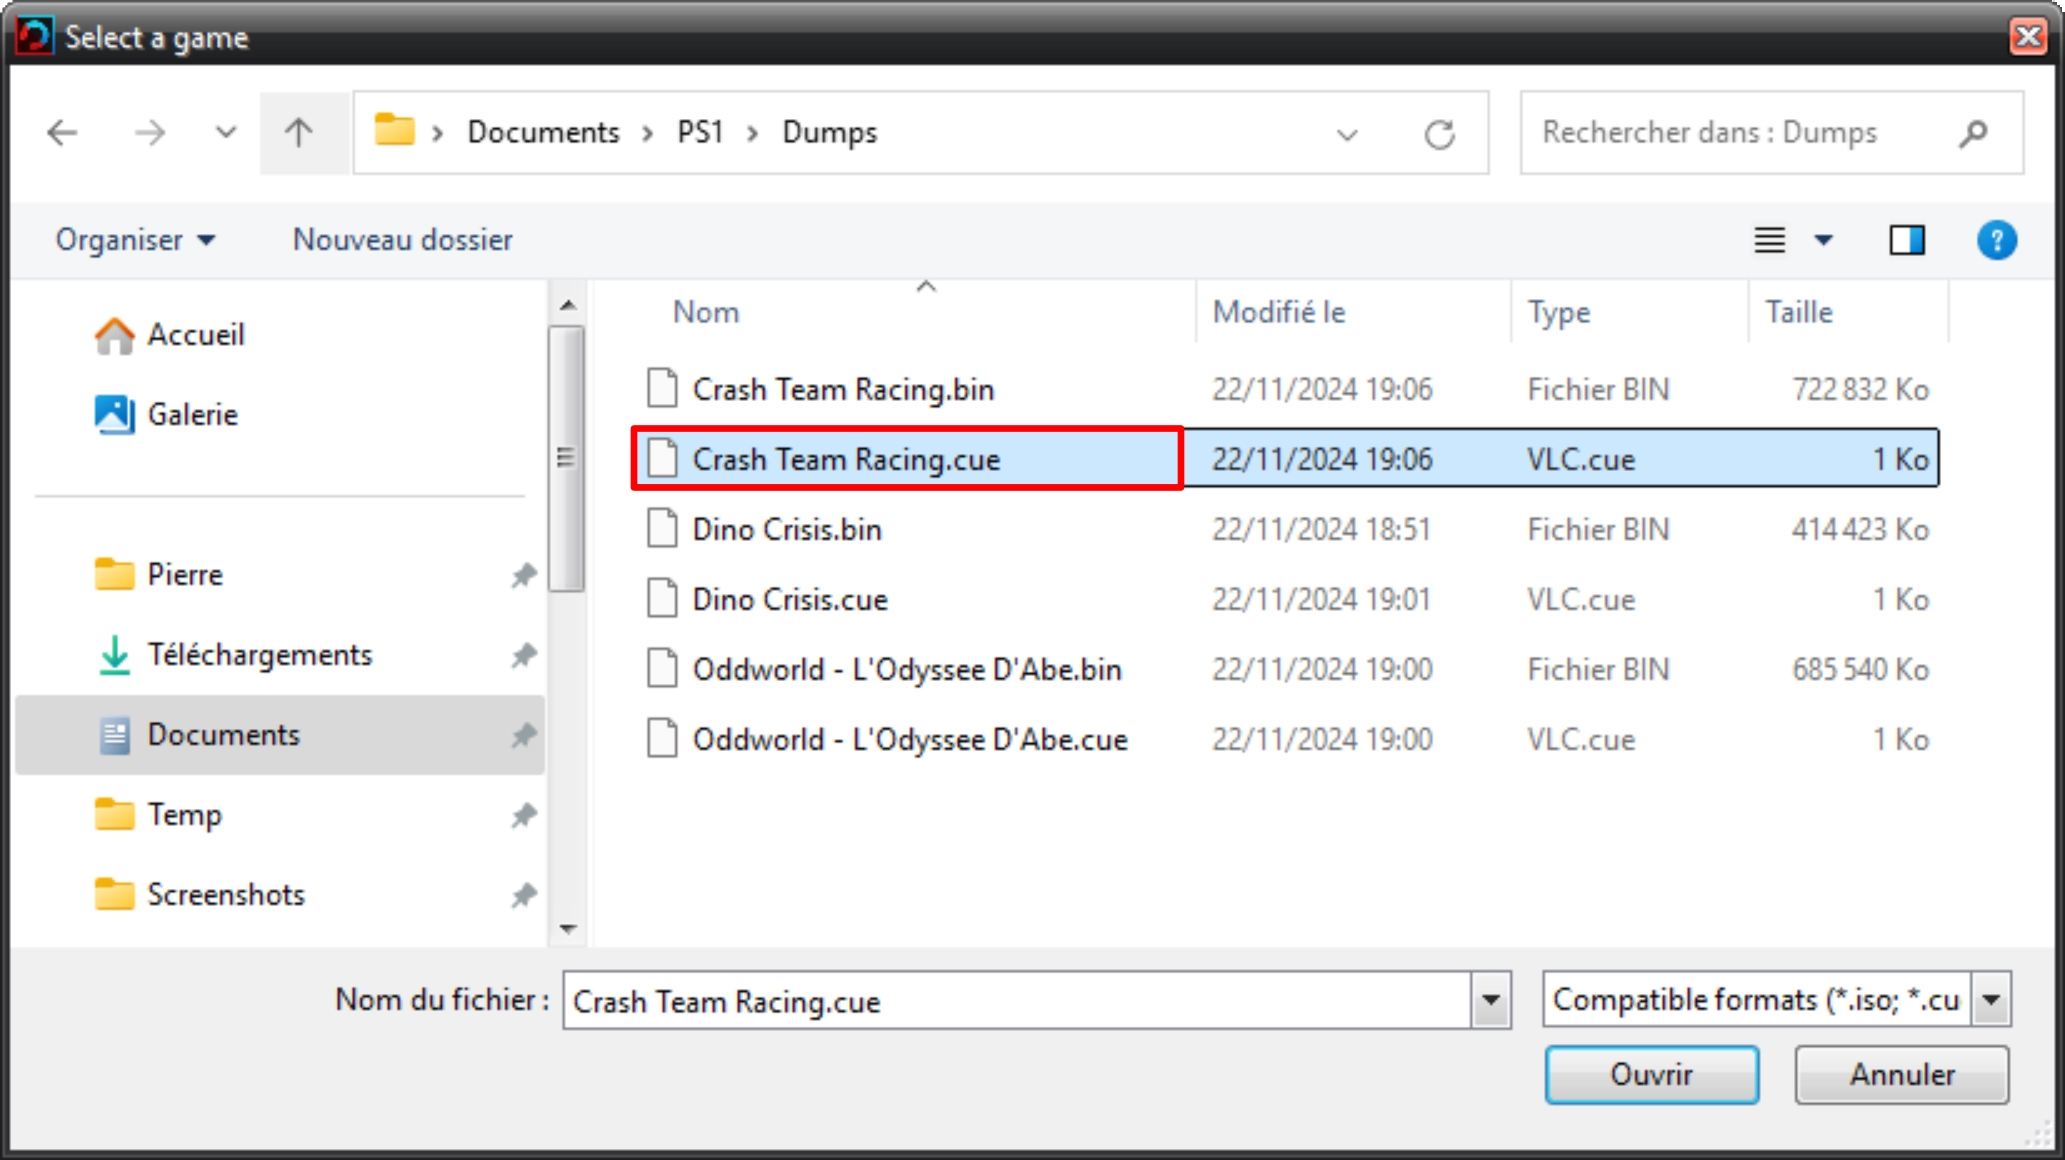Select file Oddworld - L'Odyssee D'Abe.bin
The width and height of the screenshot is (2065, 1160).
click(x=907, y=669)
